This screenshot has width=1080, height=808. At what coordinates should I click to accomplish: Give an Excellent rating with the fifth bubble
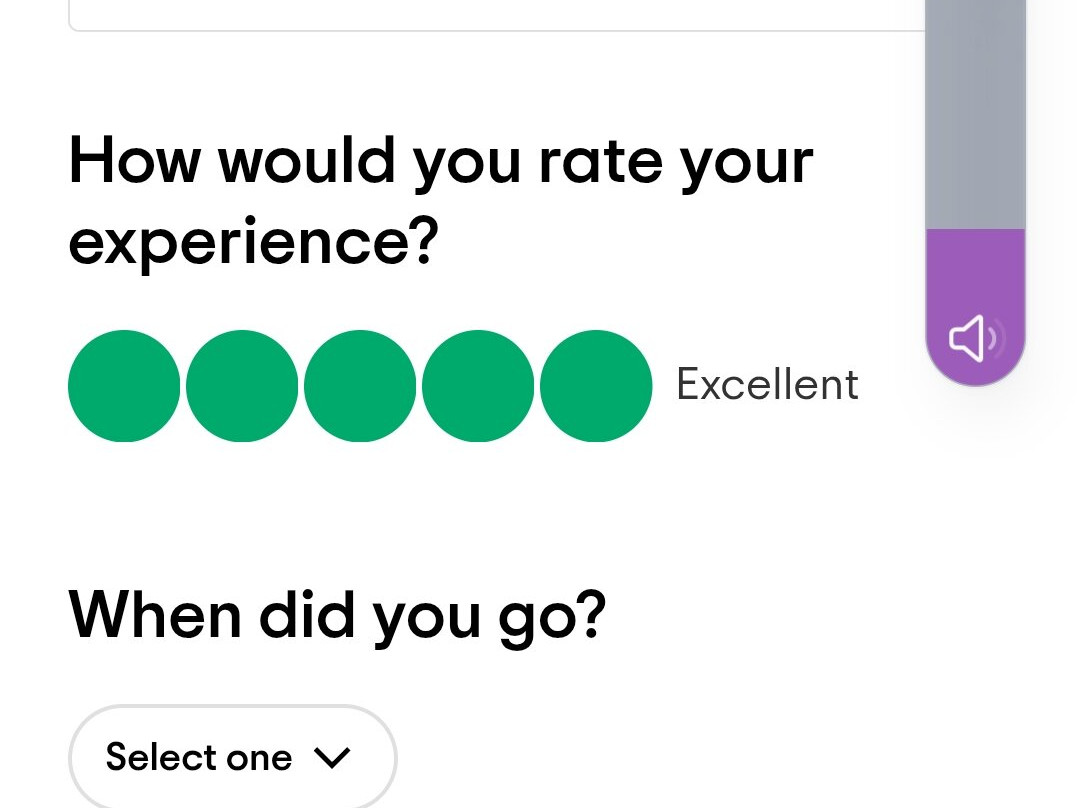[596, 386]
